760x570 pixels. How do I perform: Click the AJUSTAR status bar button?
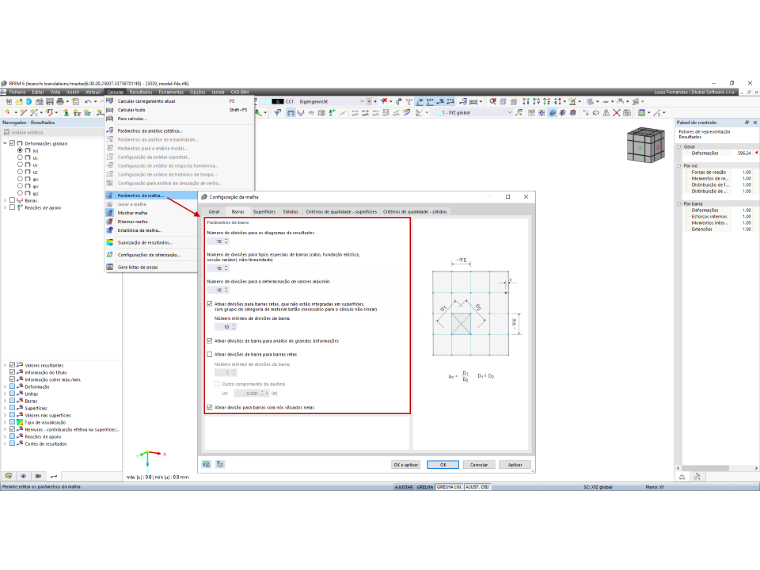(x=404, y=487)
